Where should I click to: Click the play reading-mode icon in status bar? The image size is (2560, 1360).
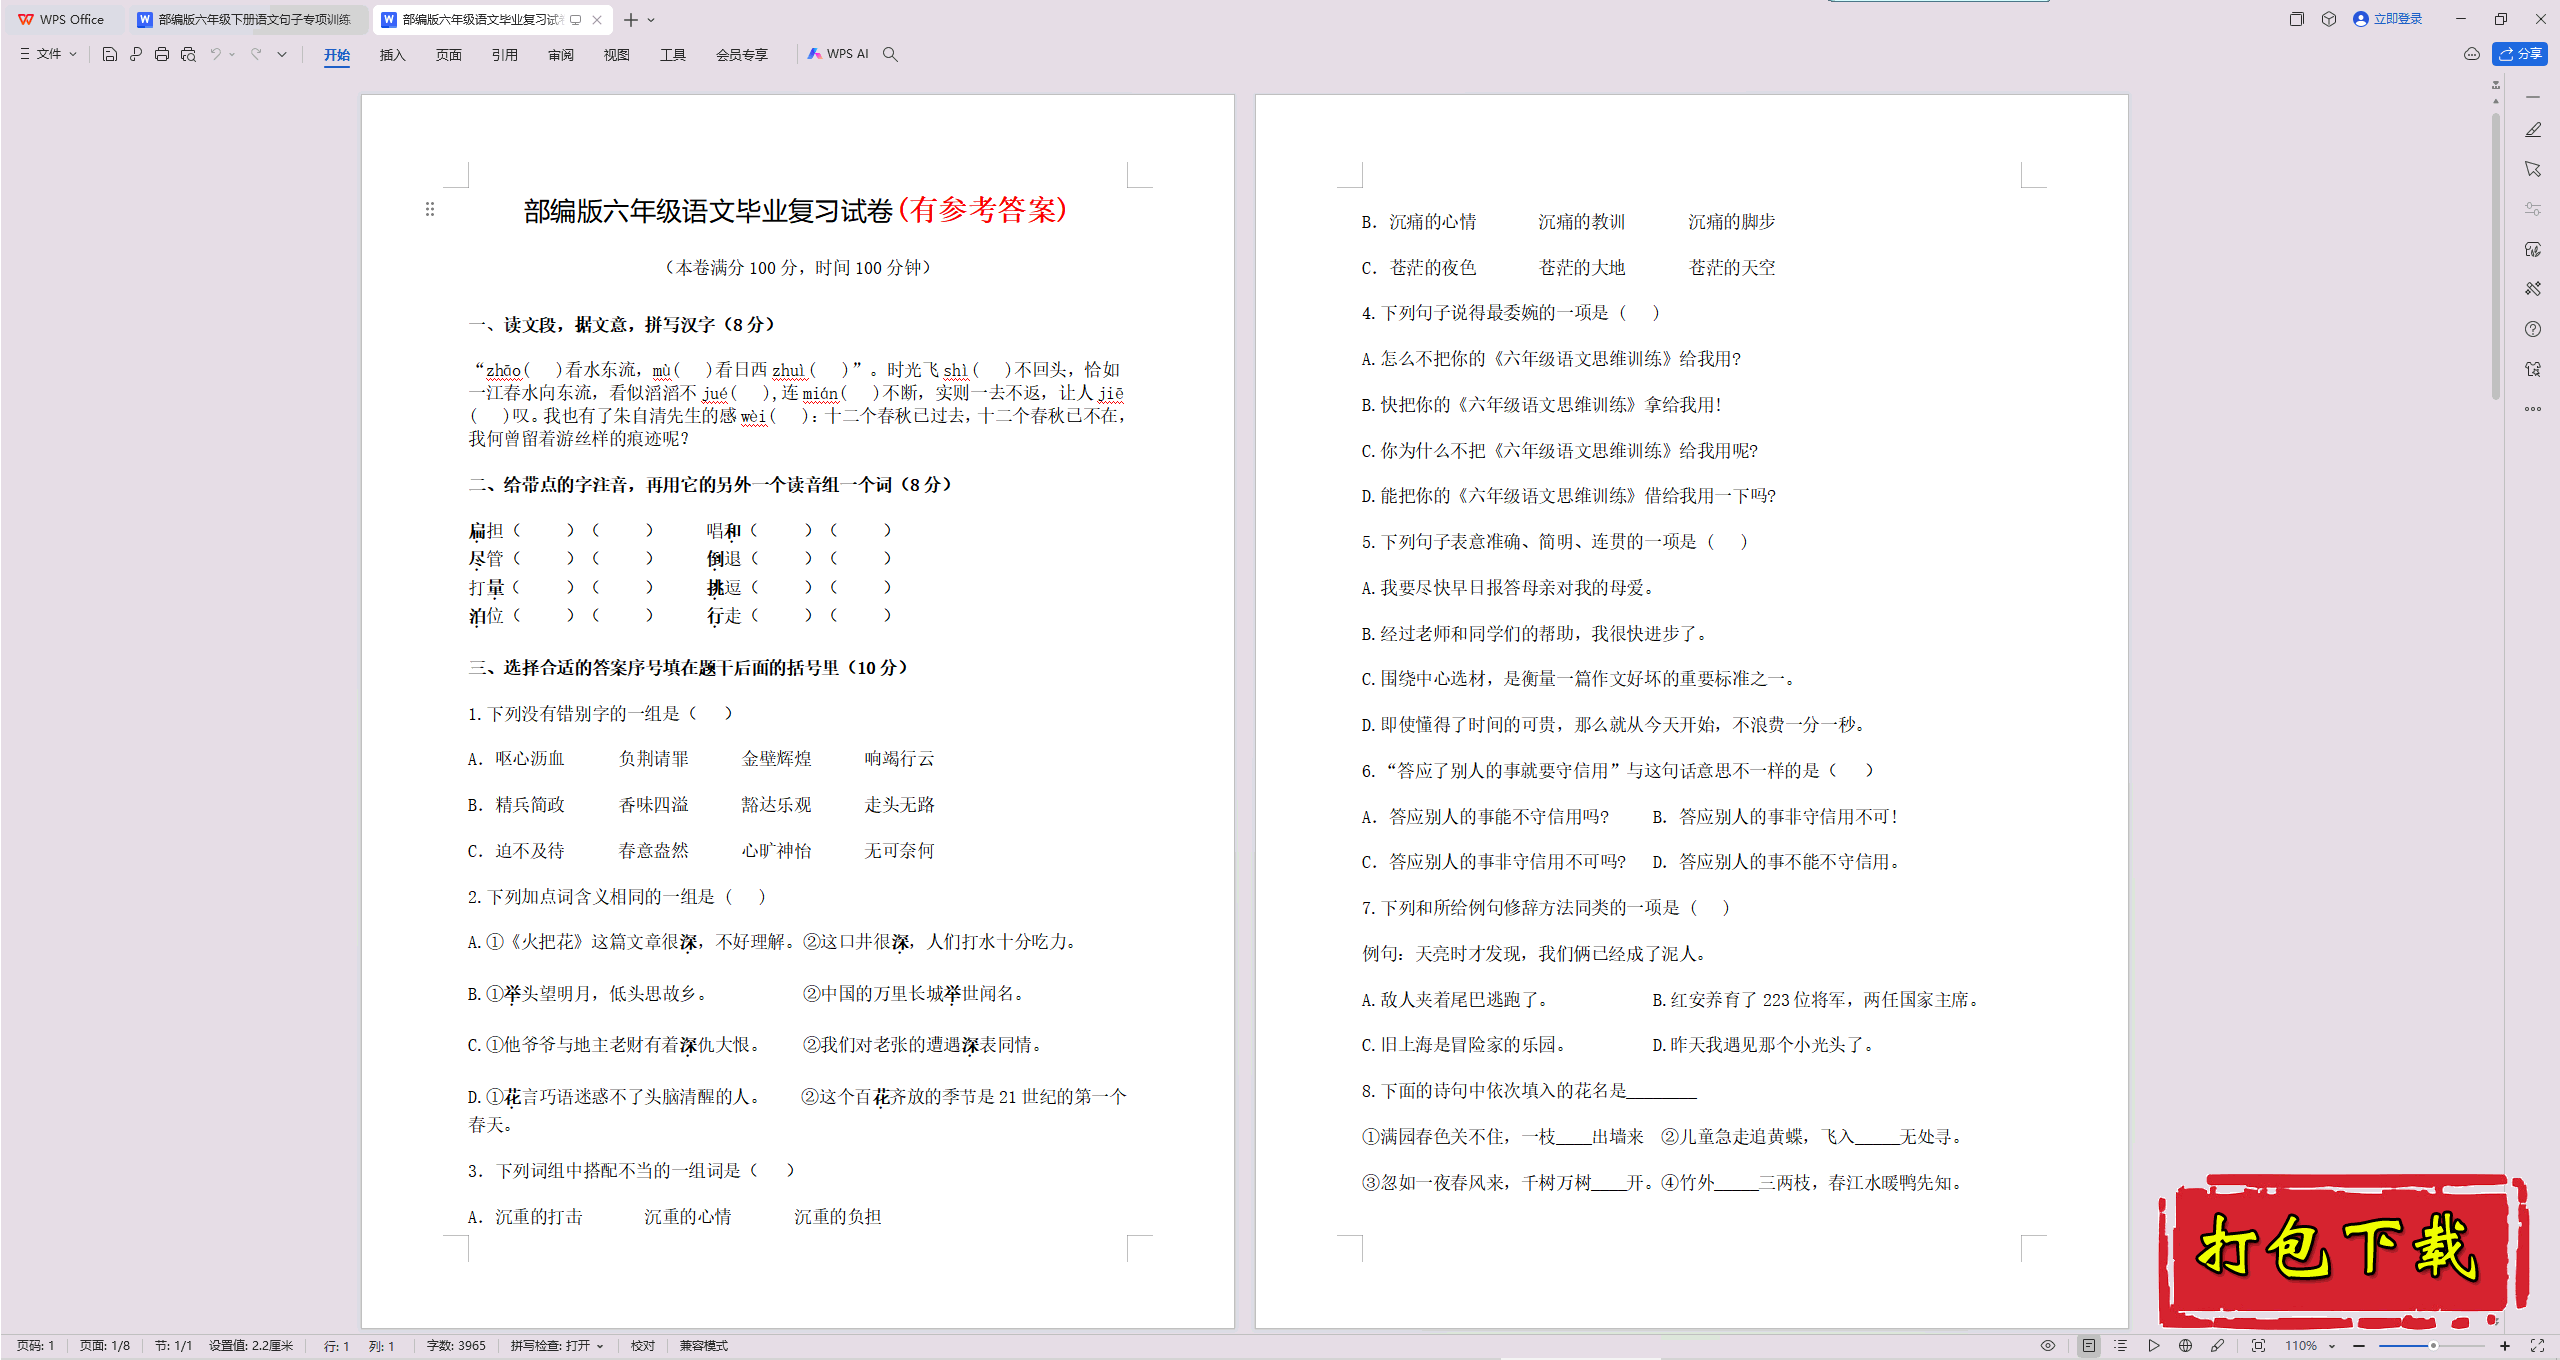point(2154,1346)
